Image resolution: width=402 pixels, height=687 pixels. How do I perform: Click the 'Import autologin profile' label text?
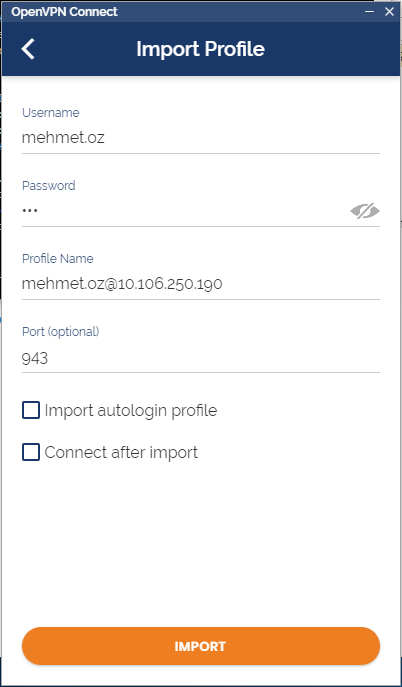[130, 411]
